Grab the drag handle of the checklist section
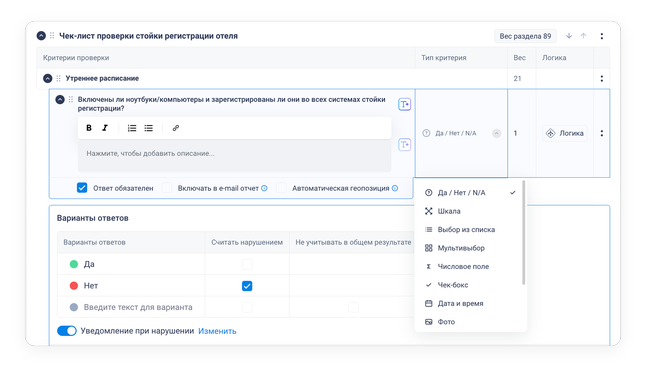Viewport: 646px width, 375px height. coord(52,36)
